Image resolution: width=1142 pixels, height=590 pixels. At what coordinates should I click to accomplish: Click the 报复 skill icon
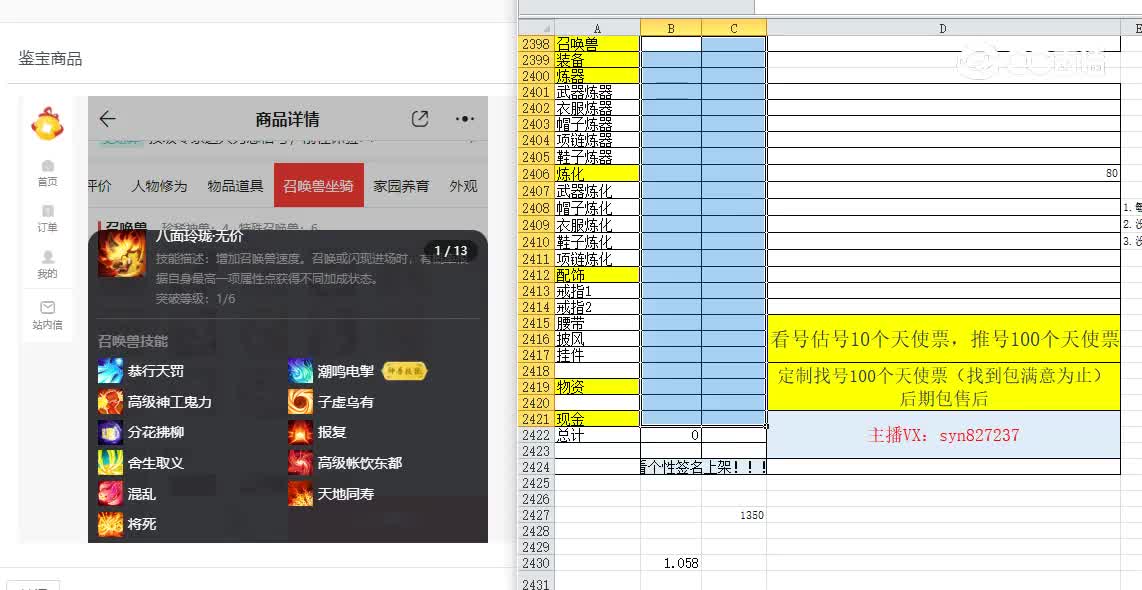pos(301,431)
